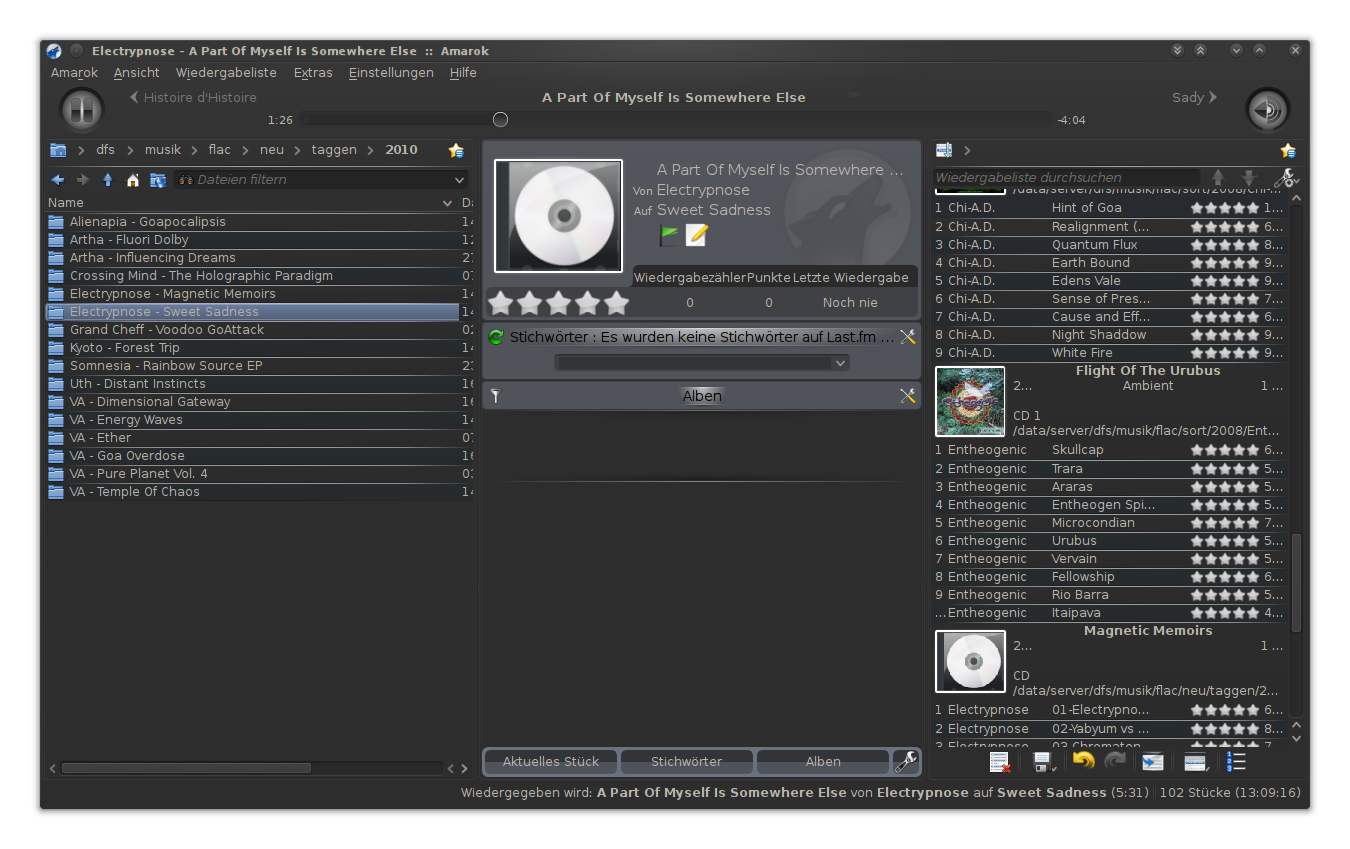Go forward in file browser history
This screenshot has height=849, width=1350.
82,180
